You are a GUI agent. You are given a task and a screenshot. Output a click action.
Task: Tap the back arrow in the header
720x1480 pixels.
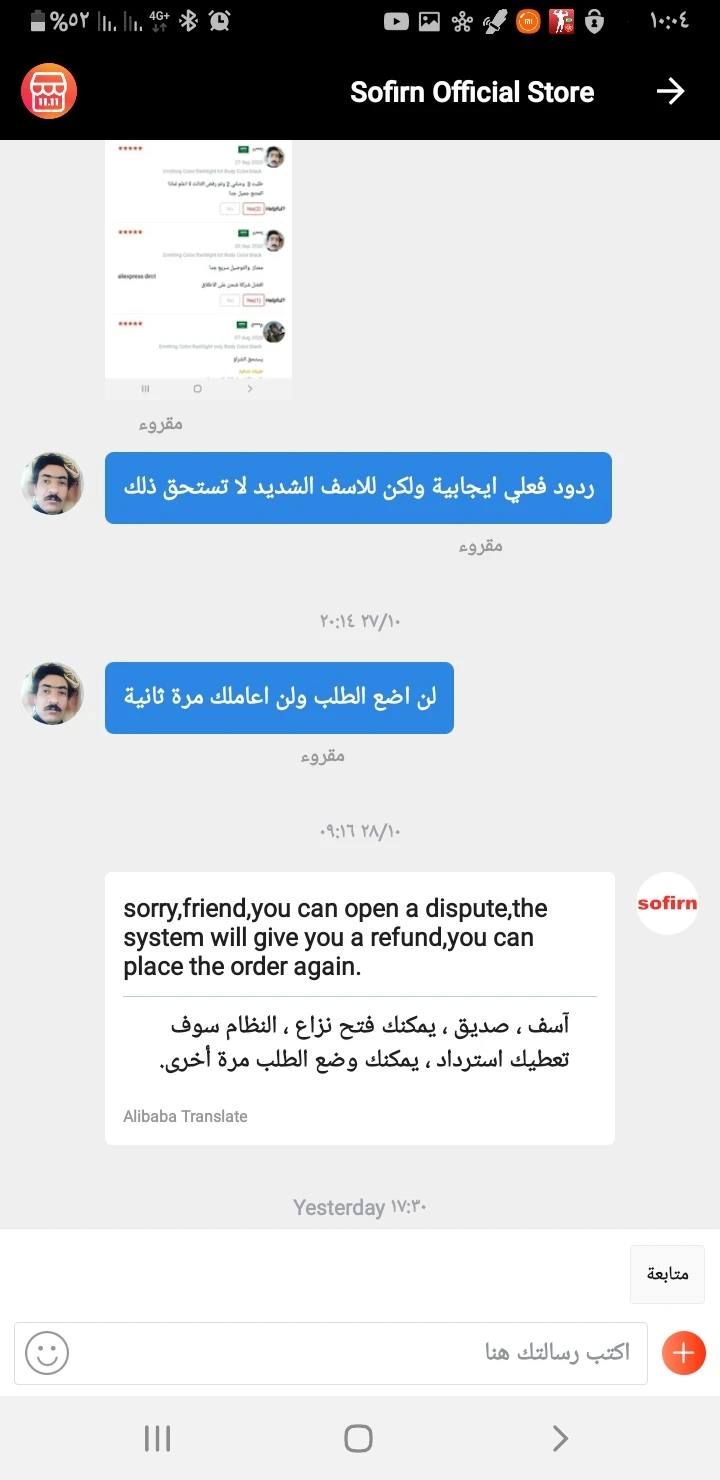coord(670,92)
